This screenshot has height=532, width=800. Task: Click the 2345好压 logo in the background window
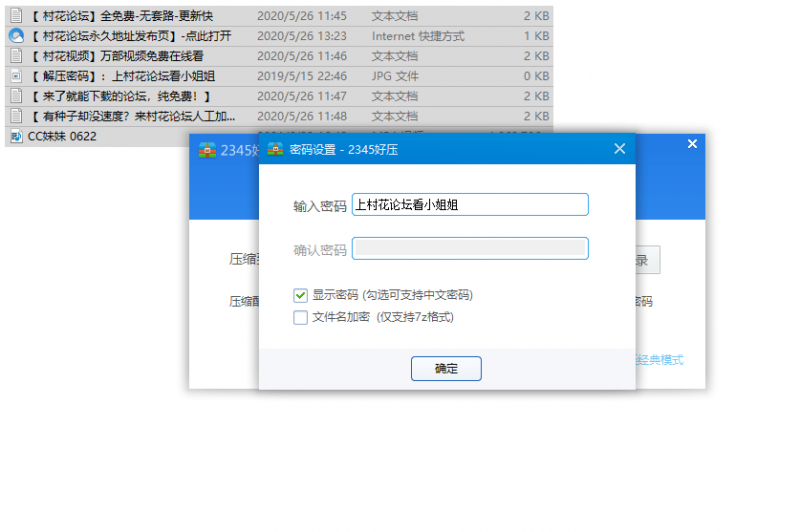tap(206, 150)
